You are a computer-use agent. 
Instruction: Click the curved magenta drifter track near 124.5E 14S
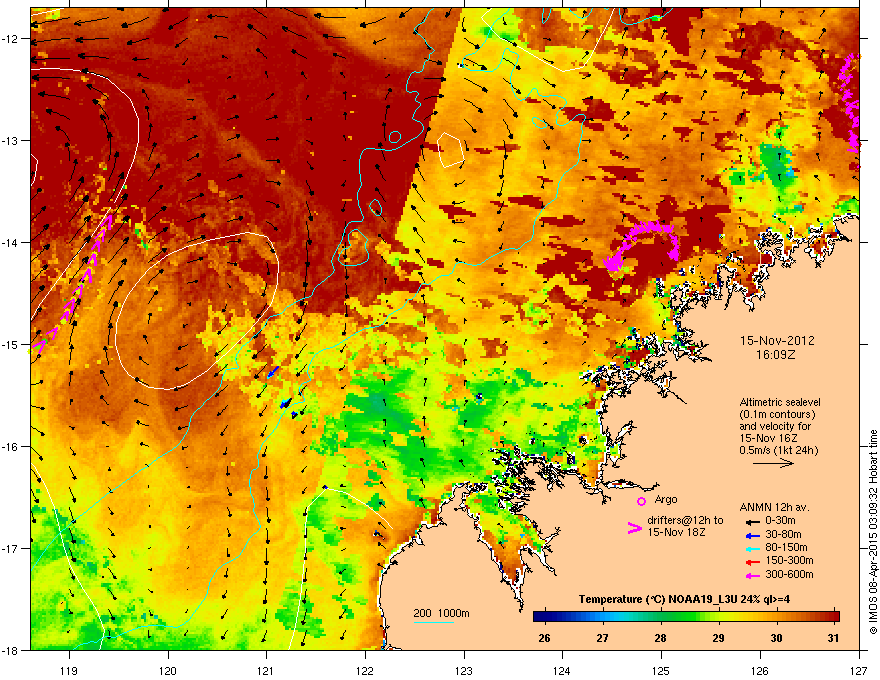click(x=643, y=244)
